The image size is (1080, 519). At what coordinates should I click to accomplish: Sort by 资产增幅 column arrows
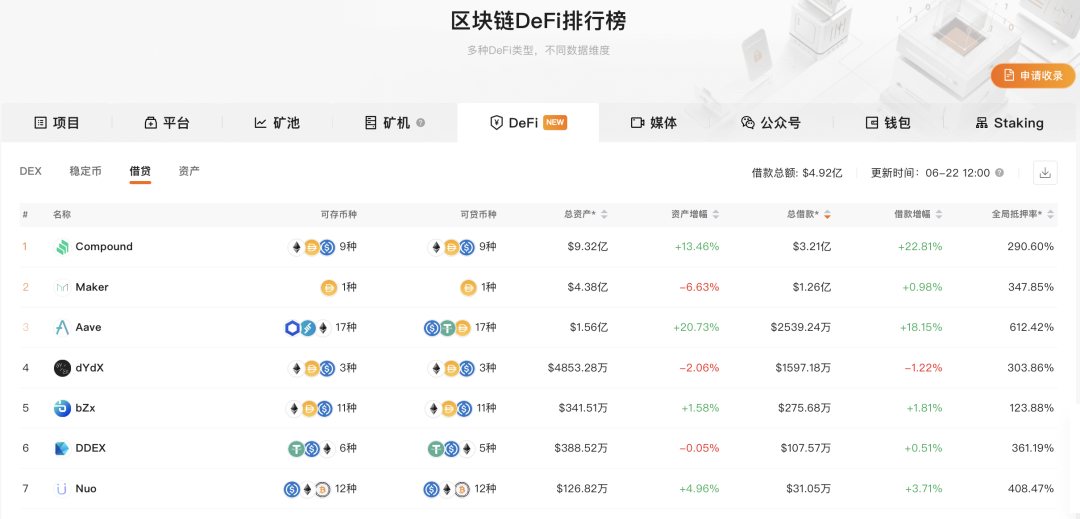[715, 215]
